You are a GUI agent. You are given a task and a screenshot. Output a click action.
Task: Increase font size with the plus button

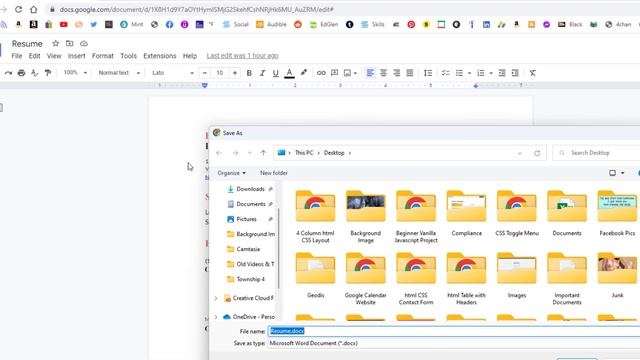click(235, 73)
